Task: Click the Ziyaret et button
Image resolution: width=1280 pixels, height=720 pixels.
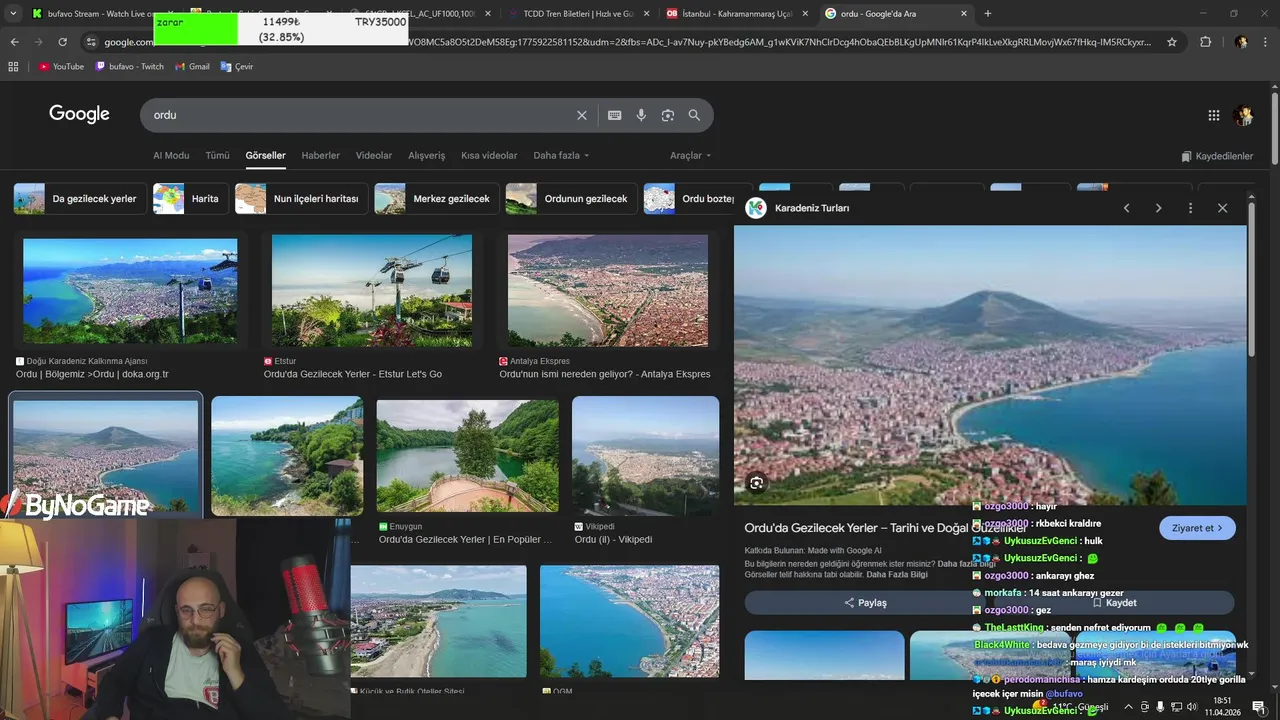Action: click(1197, 528)
